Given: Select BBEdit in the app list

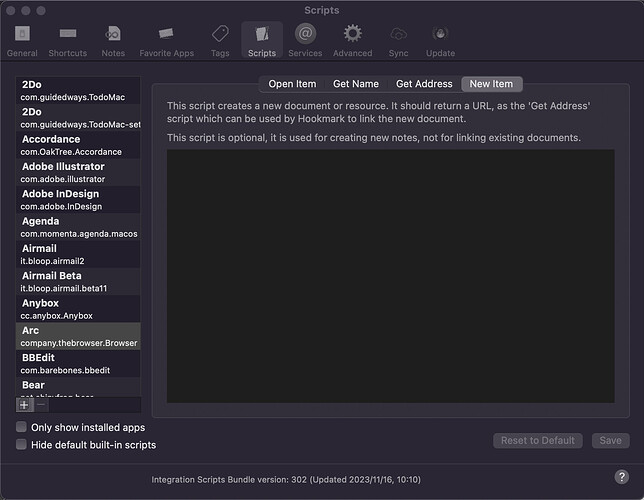Looking at the screenshot, I should click(x=78, y=364).
